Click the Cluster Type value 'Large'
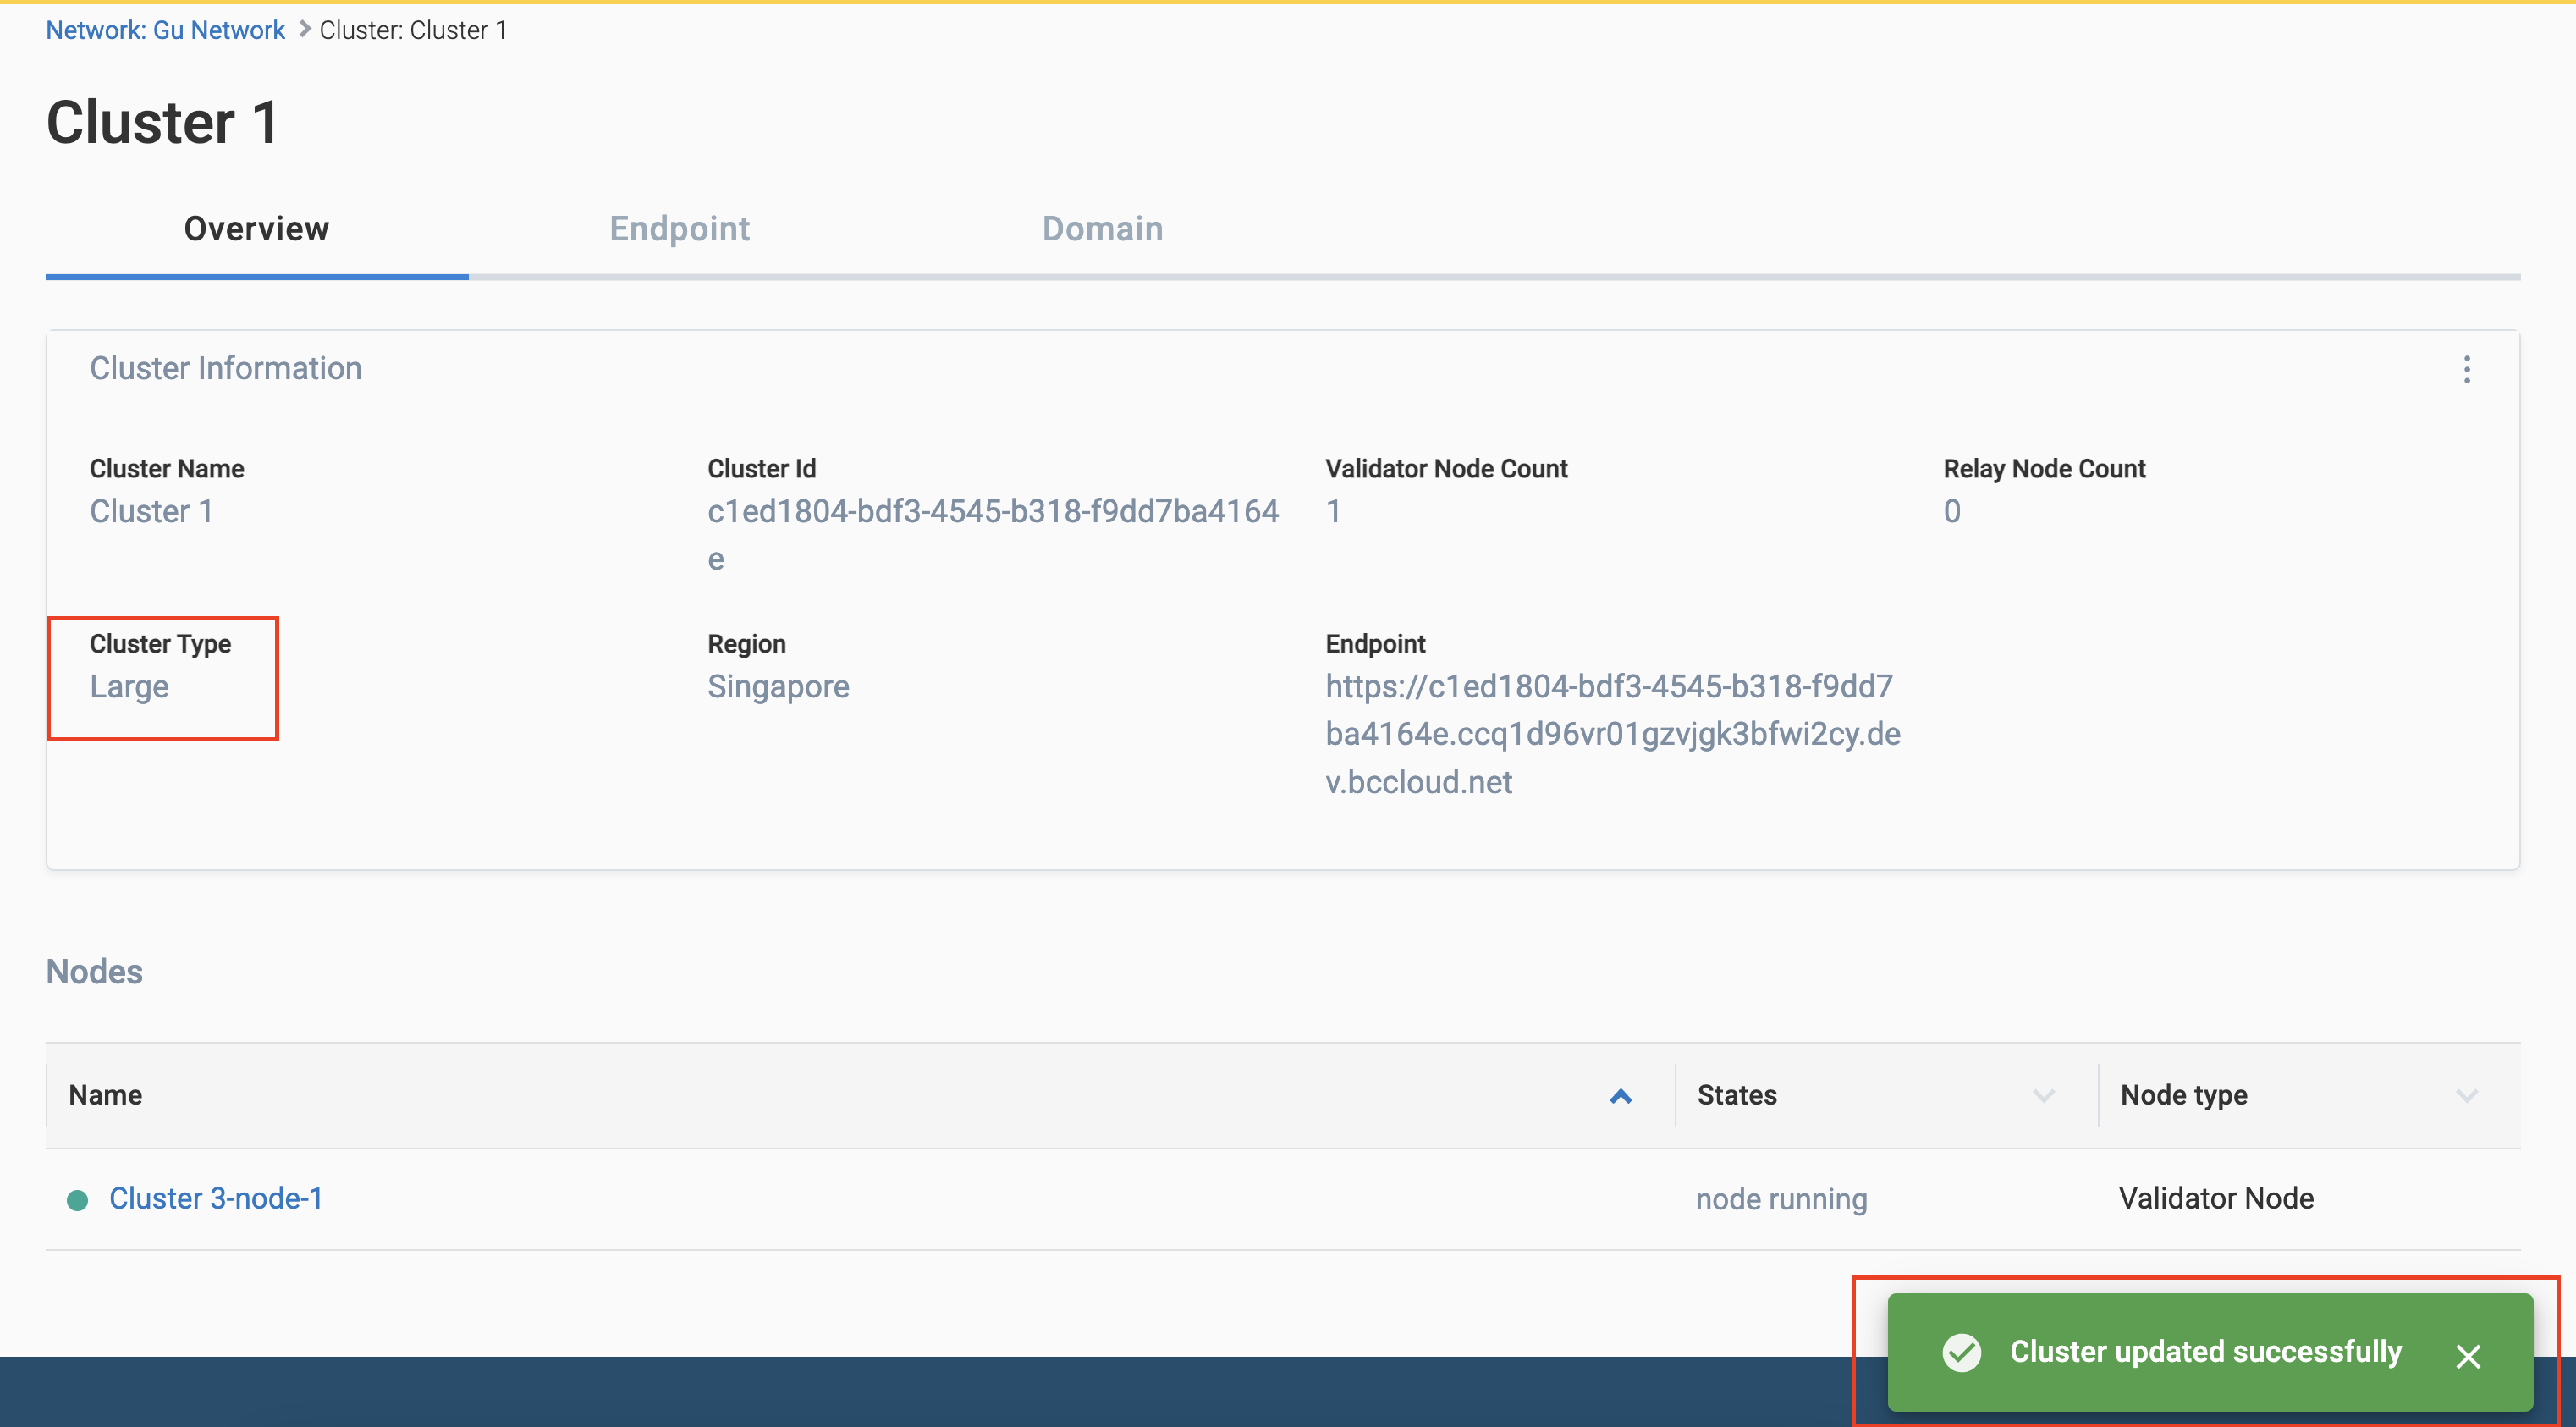 point(129,687)
